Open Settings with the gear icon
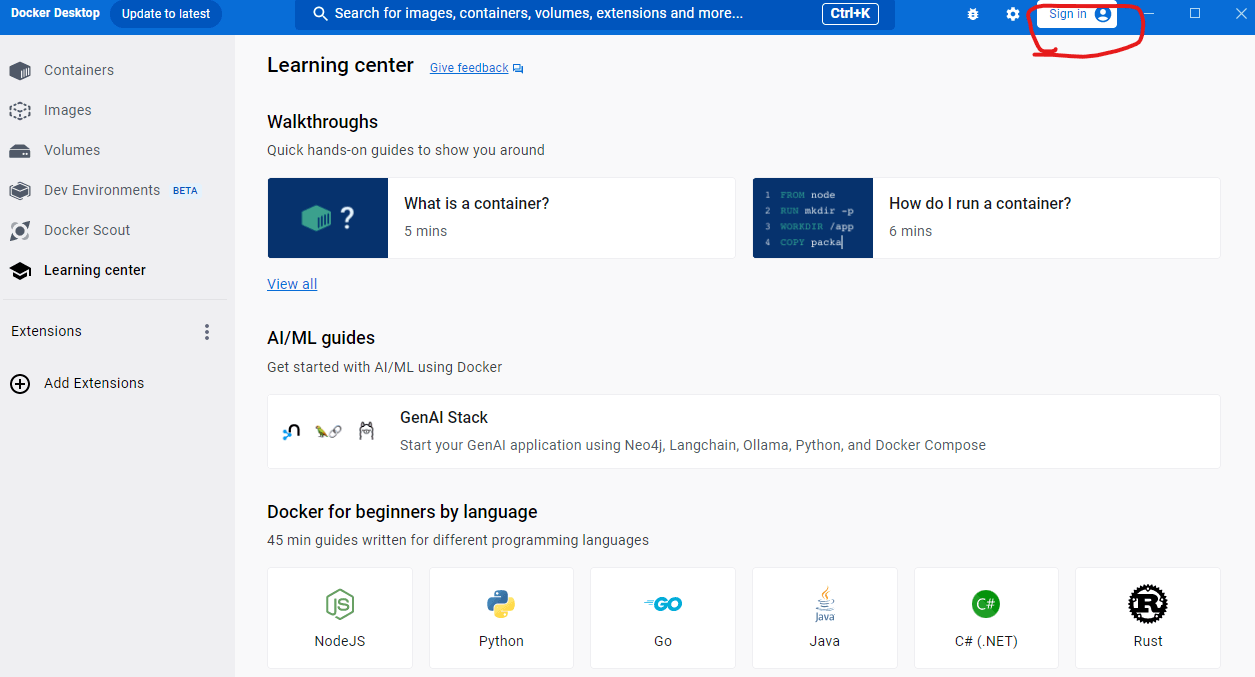Screen dimensions: 1255x677 [1013, 15]
